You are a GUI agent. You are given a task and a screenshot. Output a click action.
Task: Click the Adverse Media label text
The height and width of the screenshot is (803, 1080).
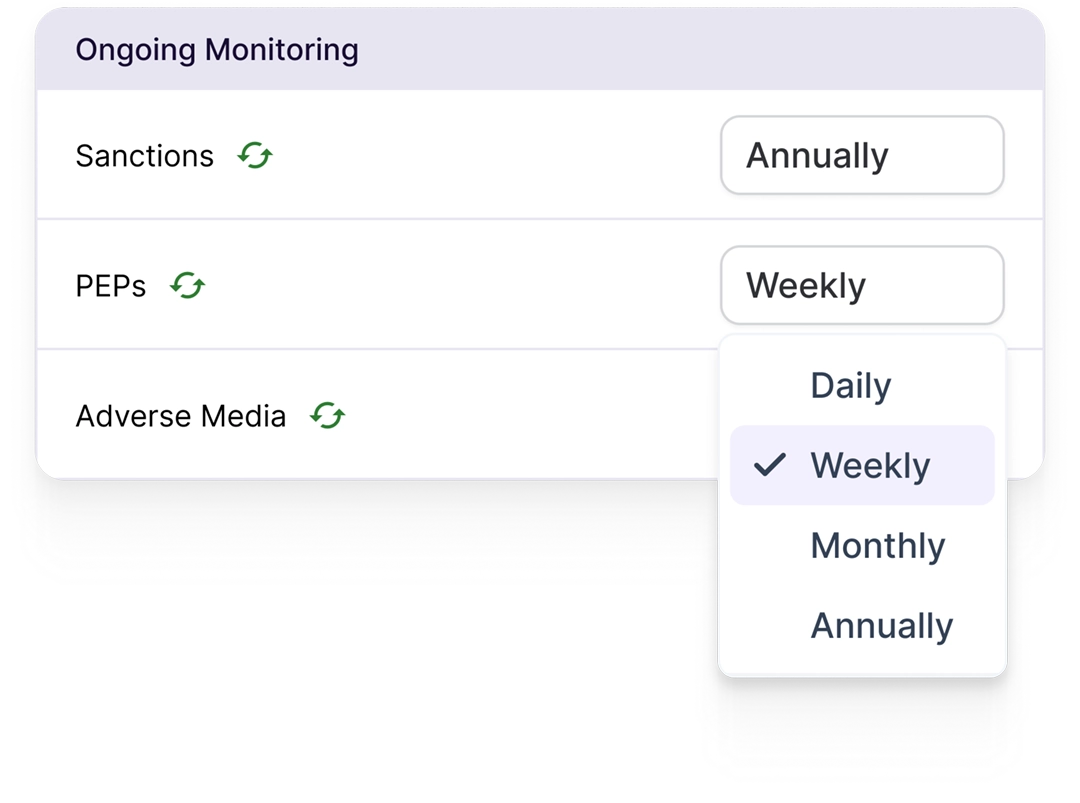click(181, 416)
